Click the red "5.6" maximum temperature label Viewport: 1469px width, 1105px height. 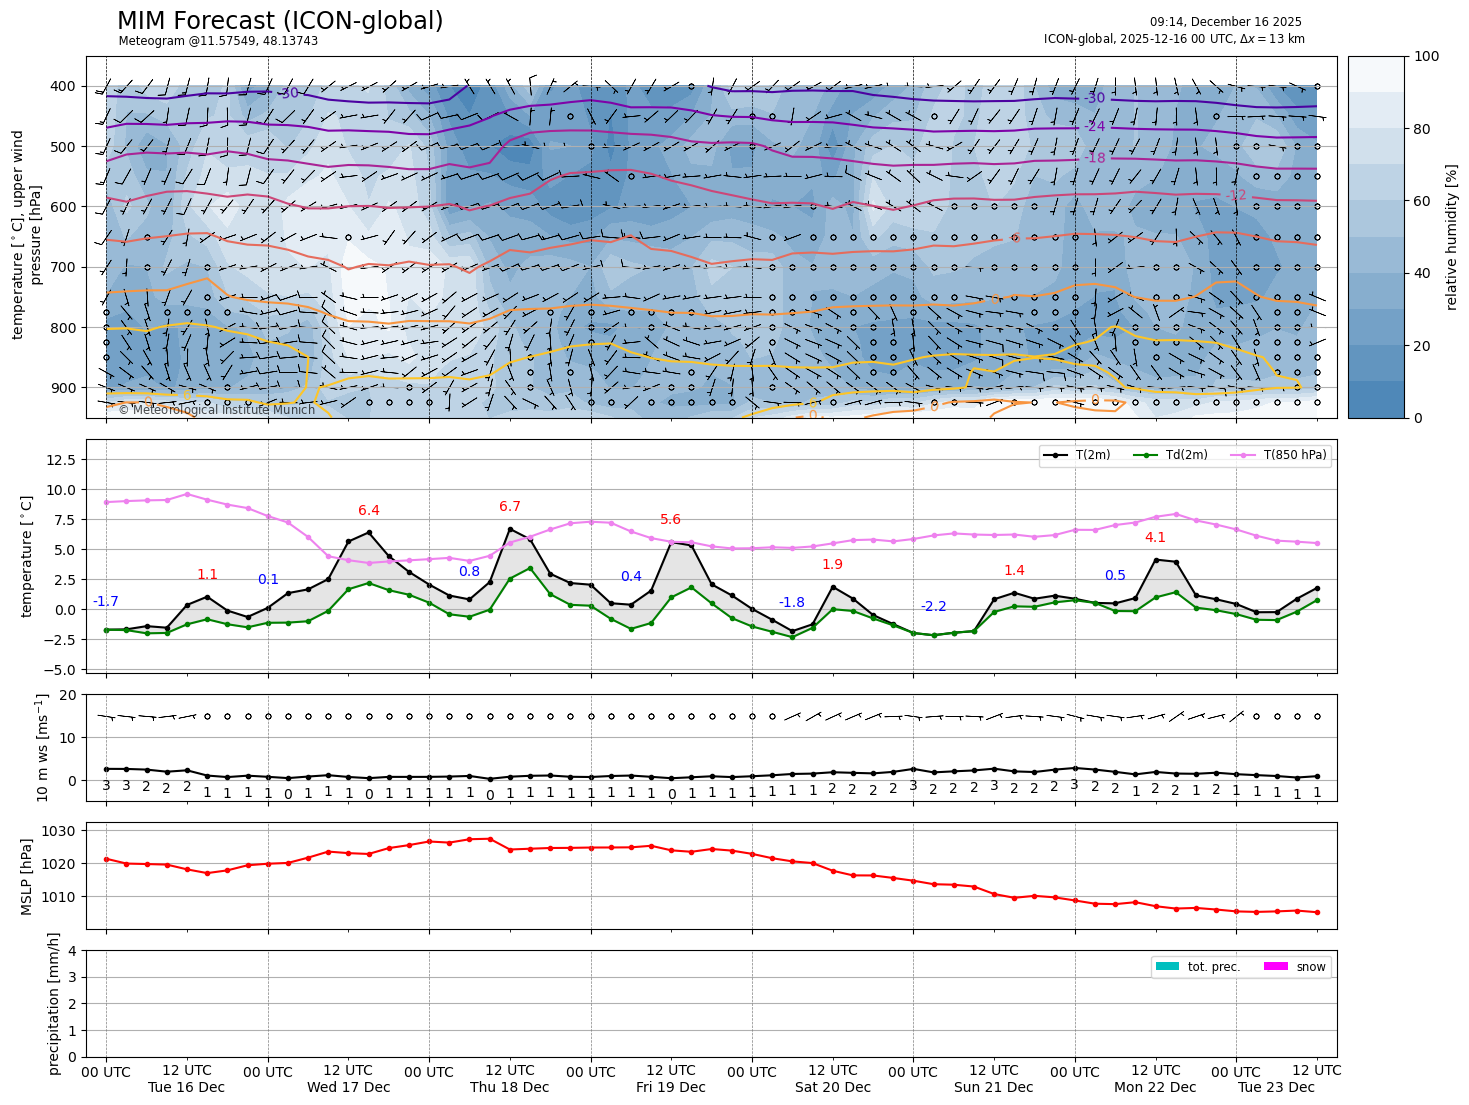point(670,520)
